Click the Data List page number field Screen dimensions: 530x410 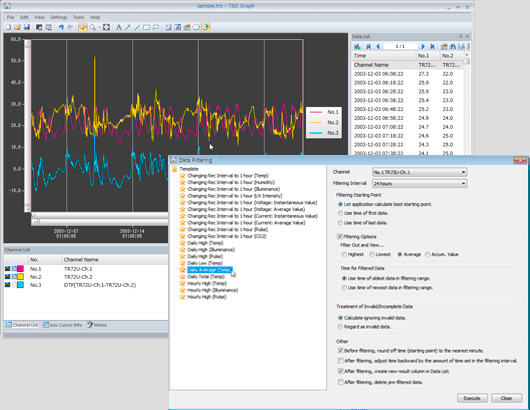pyautogui.click(x=400, y=46)
